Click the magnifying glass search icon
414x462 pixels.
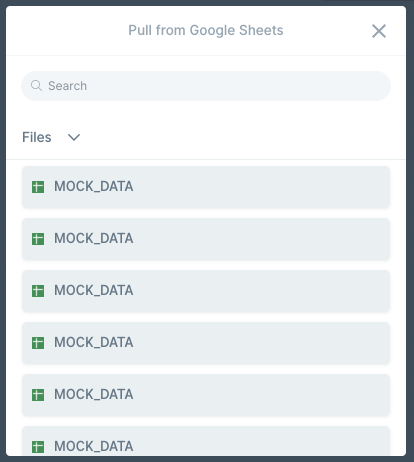[36, 86]
